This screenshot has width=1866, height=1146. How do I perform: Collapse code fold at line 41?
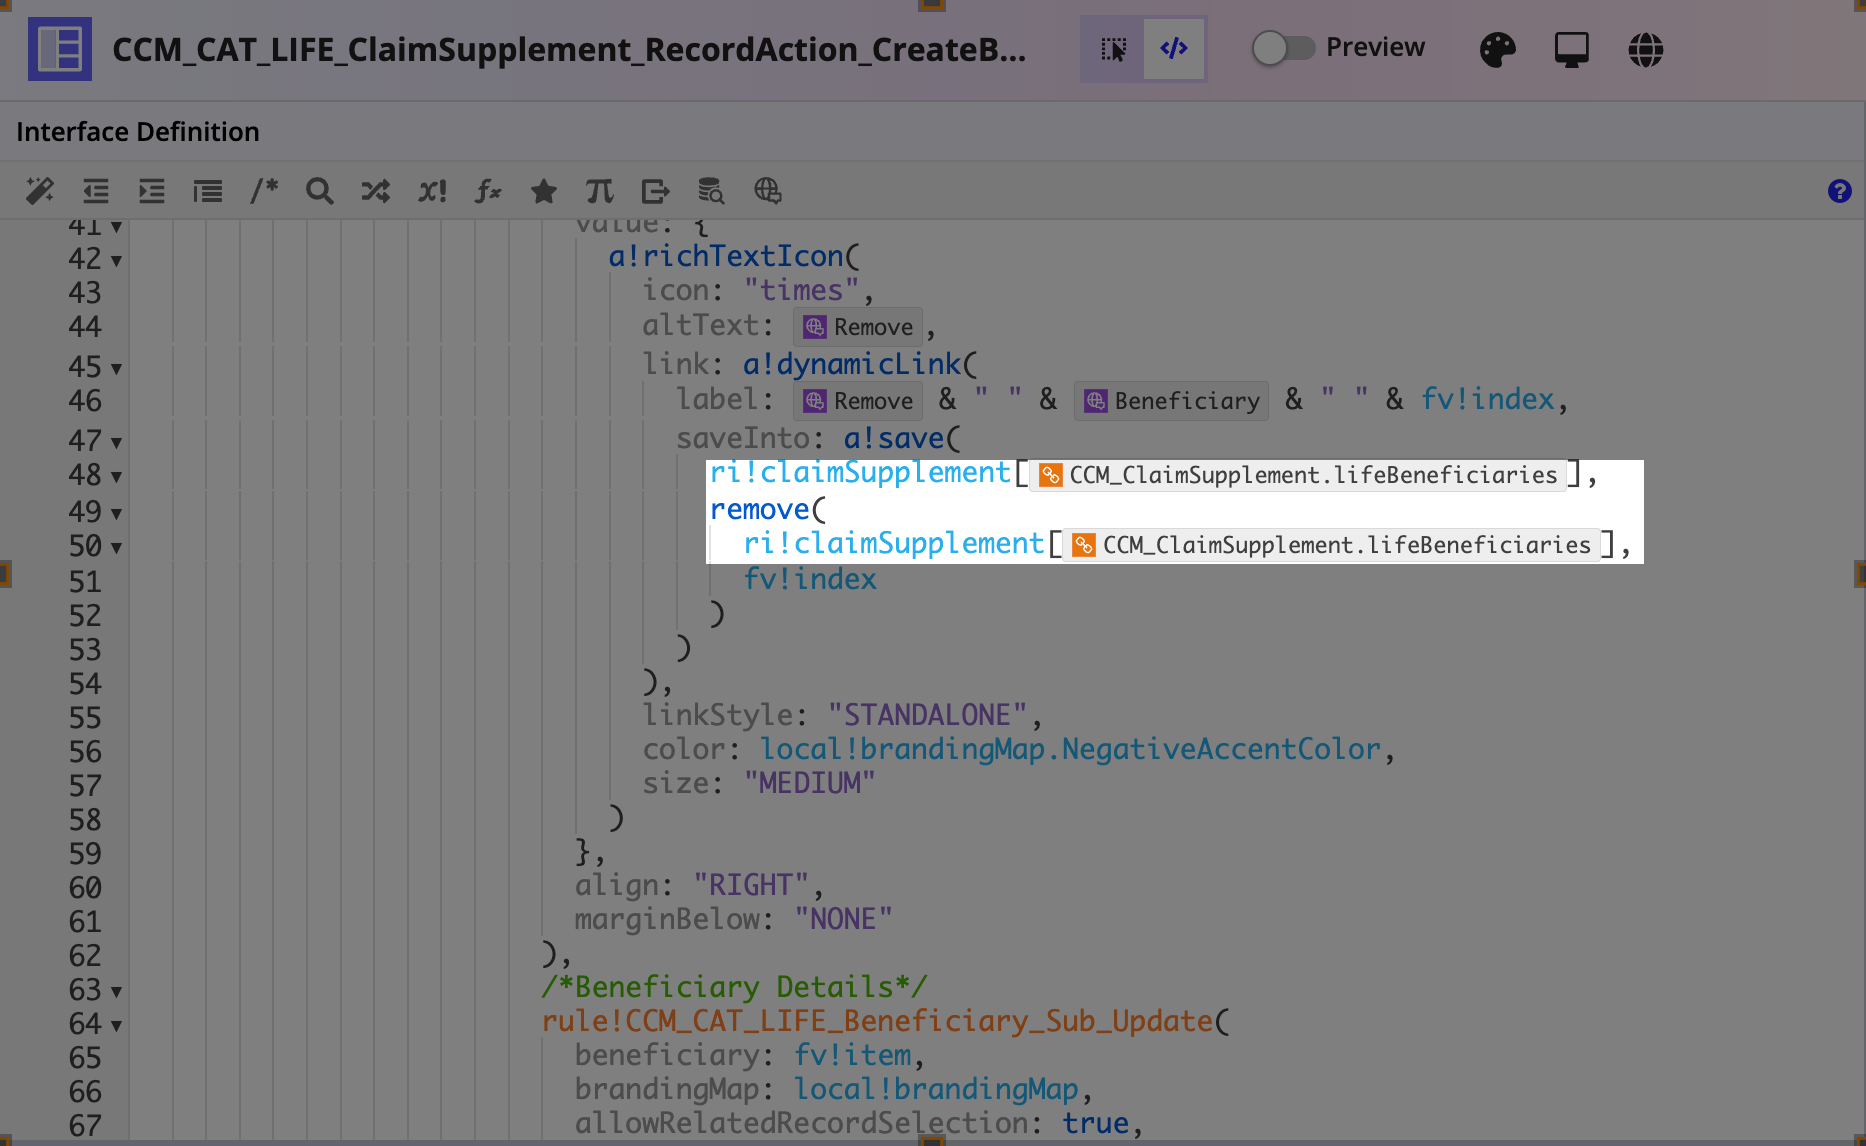(117, 228)
